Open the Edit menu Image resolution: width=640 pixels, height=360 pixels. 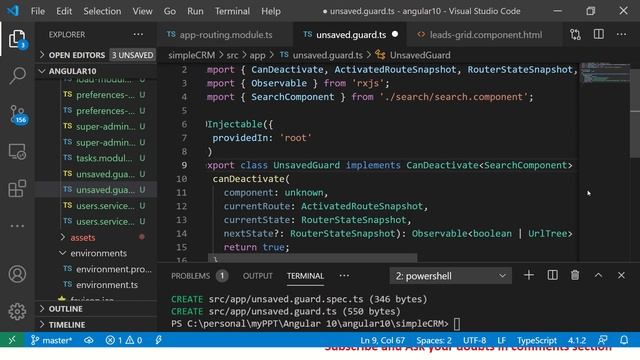pyautogui.click(x=64, y=11)
